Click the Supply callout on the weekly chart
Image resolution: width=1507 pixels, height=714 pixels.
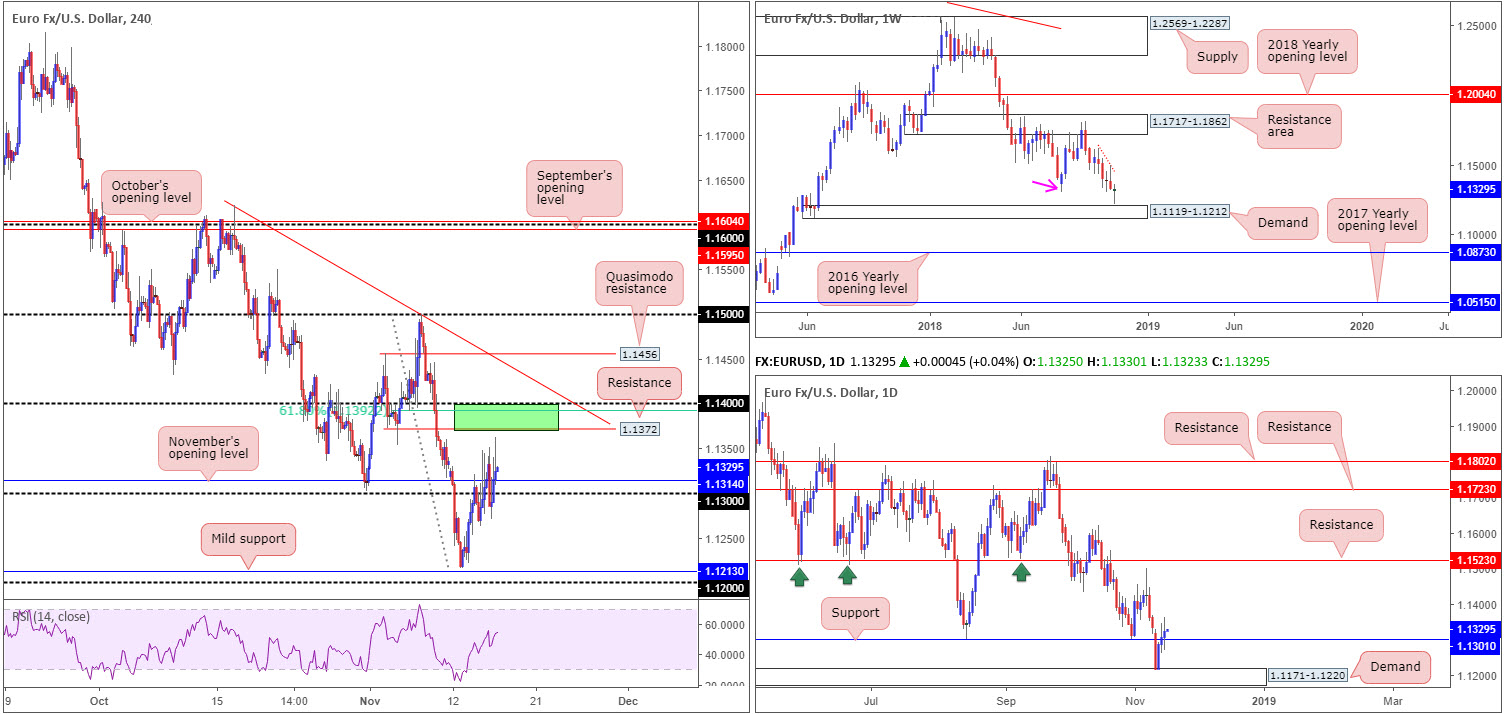[1217, 57]
